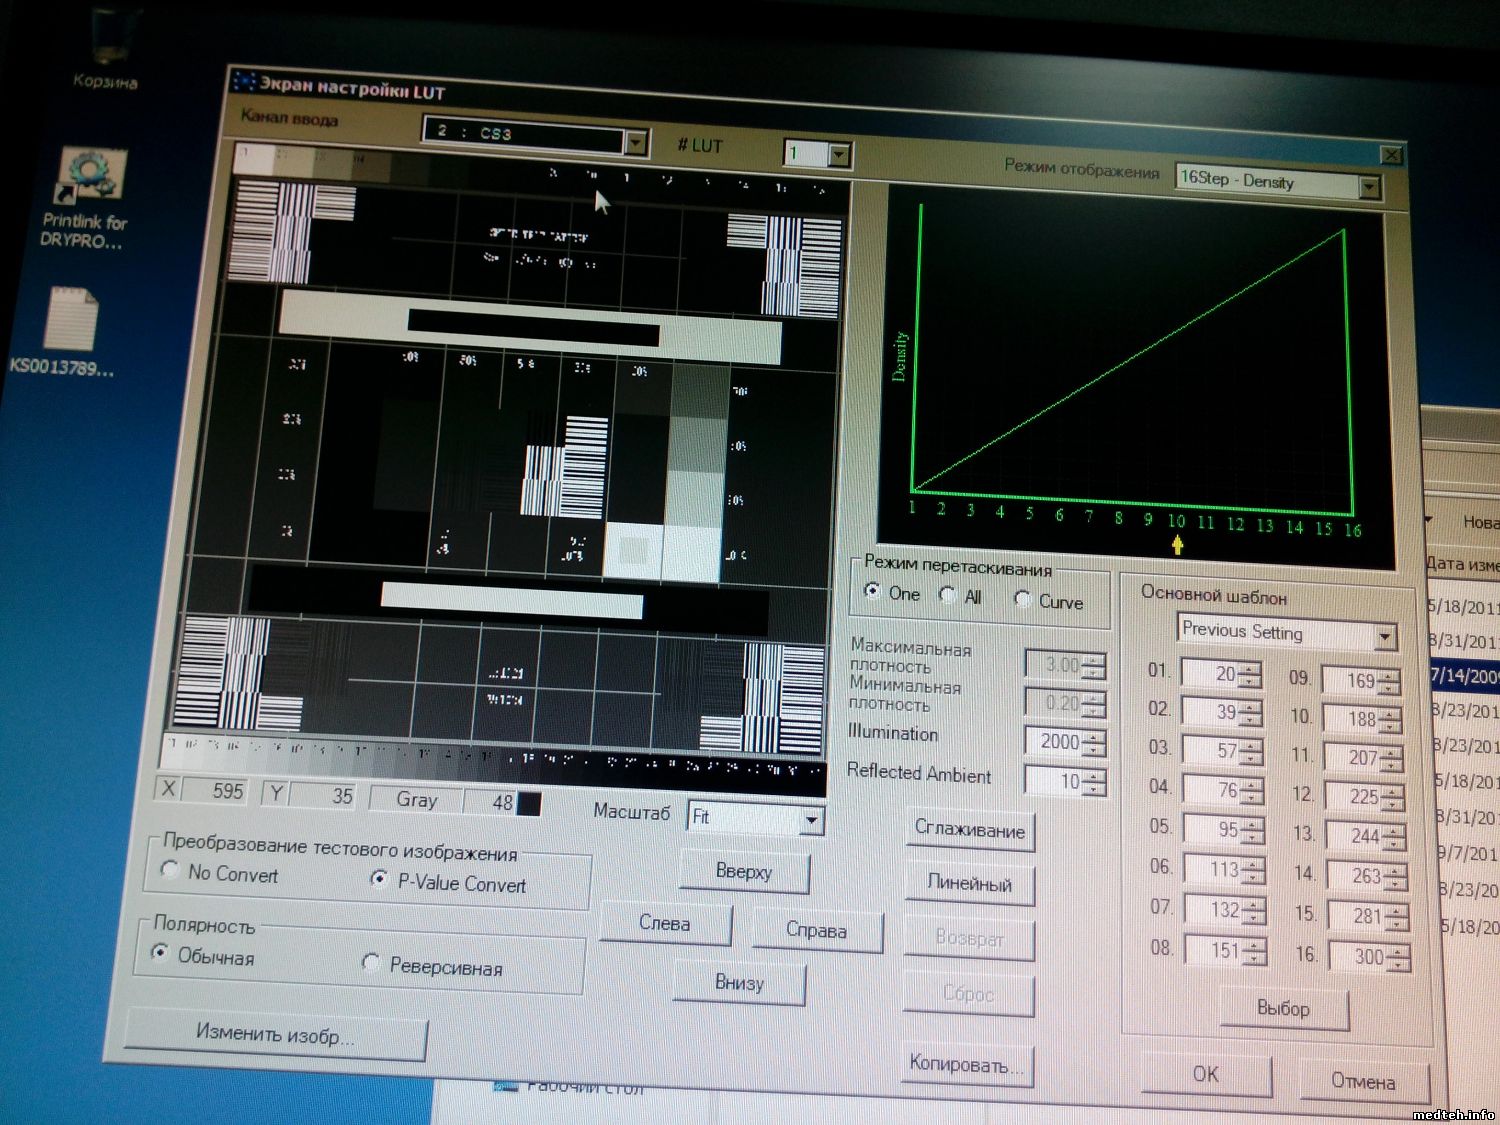This screenshot has width=1500, height=1125.
Task: Increase step 01 density value with spinner
Action: tap(1249, 670)
